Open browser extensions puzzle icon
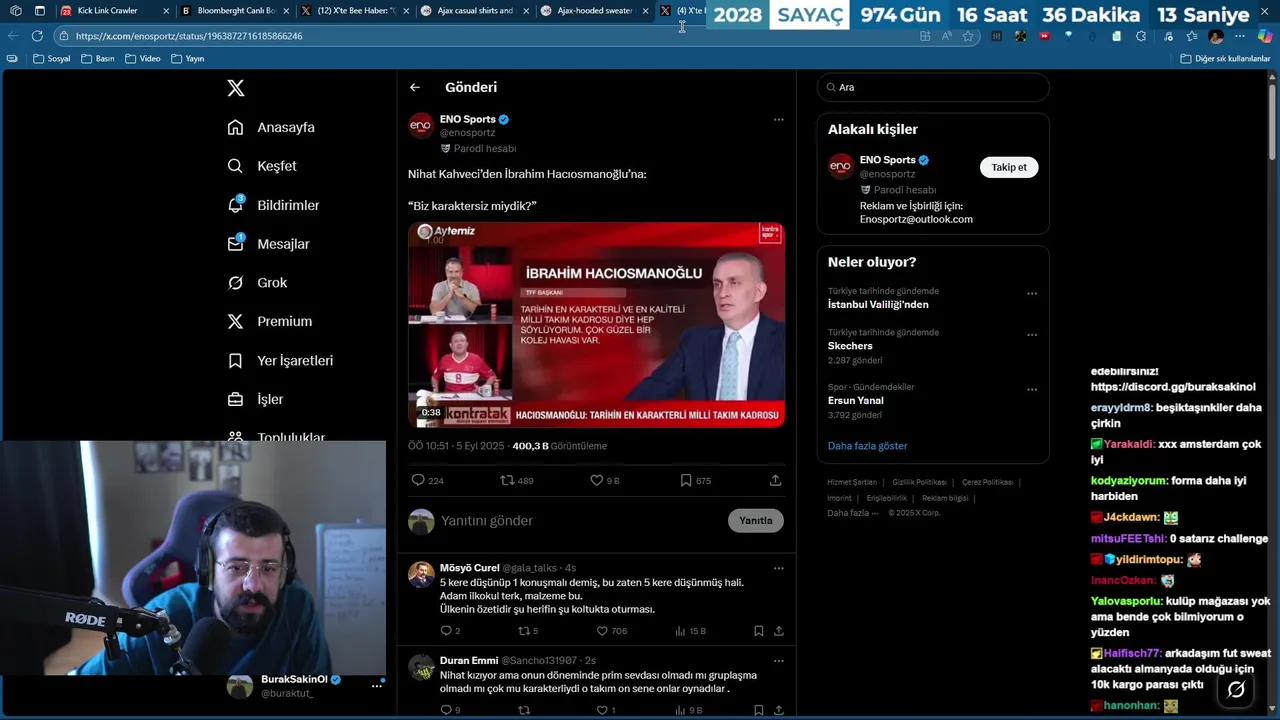This screenshot has height=720, width=1280. tap(1141, 36)
